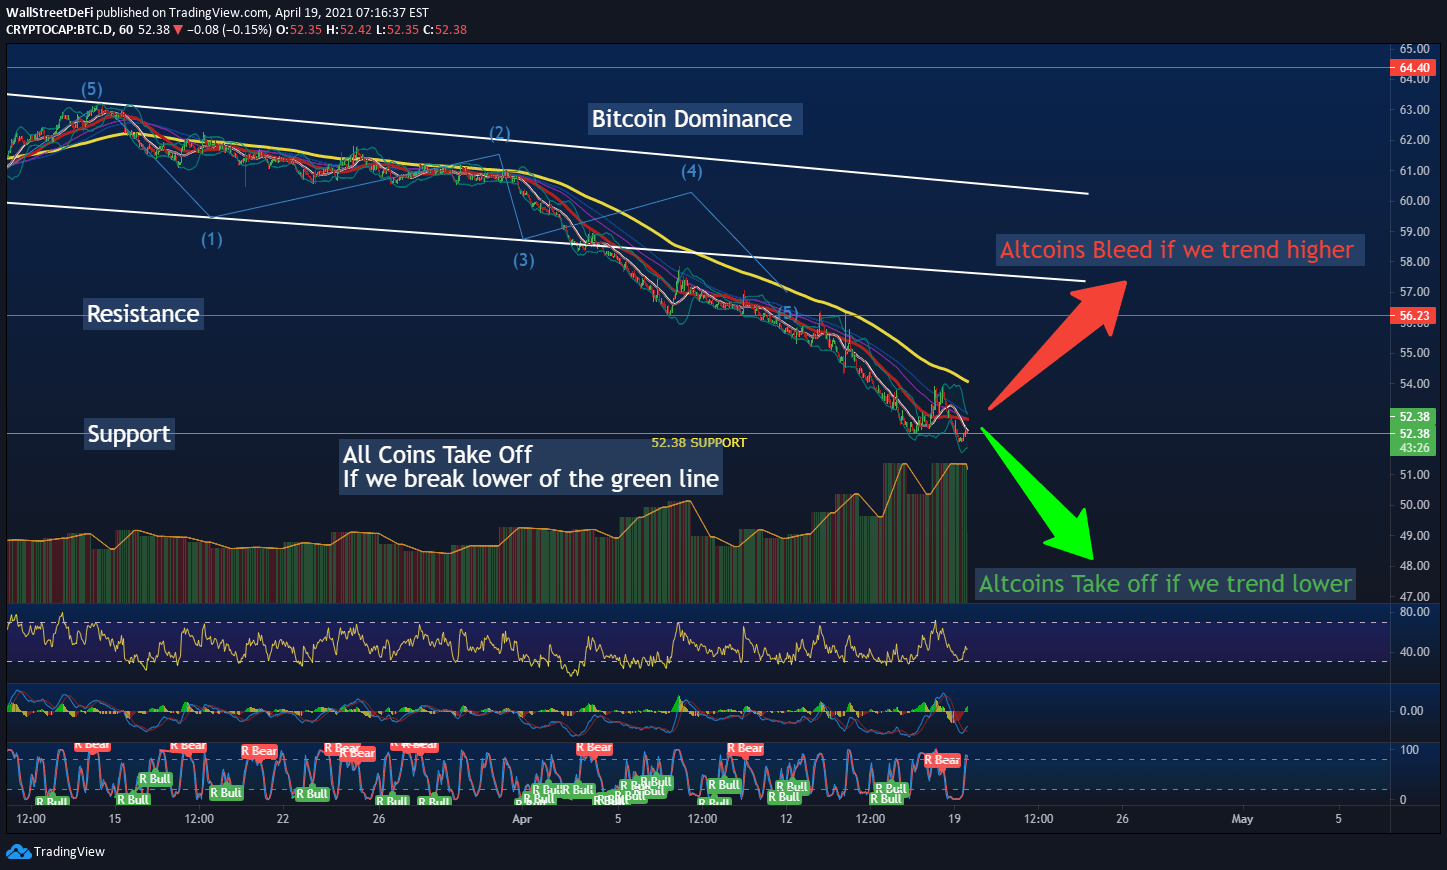
Task: Click the April 19, 2021 07:16:37 EST timestamp
Action: [351, 12]
